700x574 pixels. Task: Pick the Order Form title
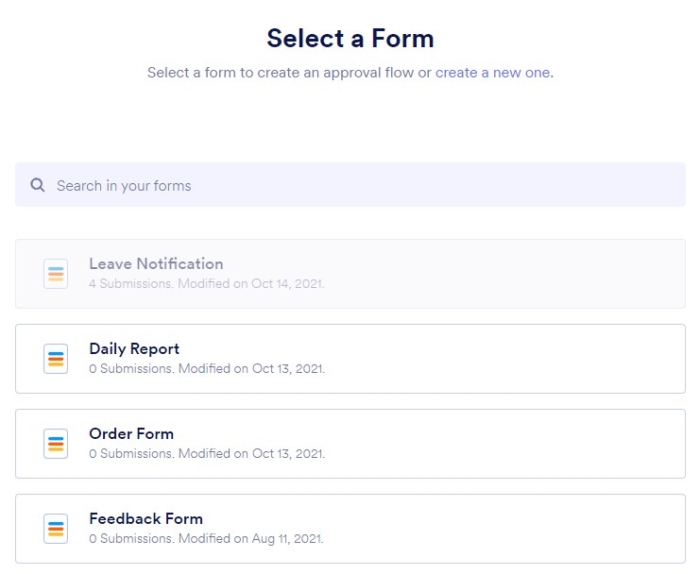pos(131,434)
